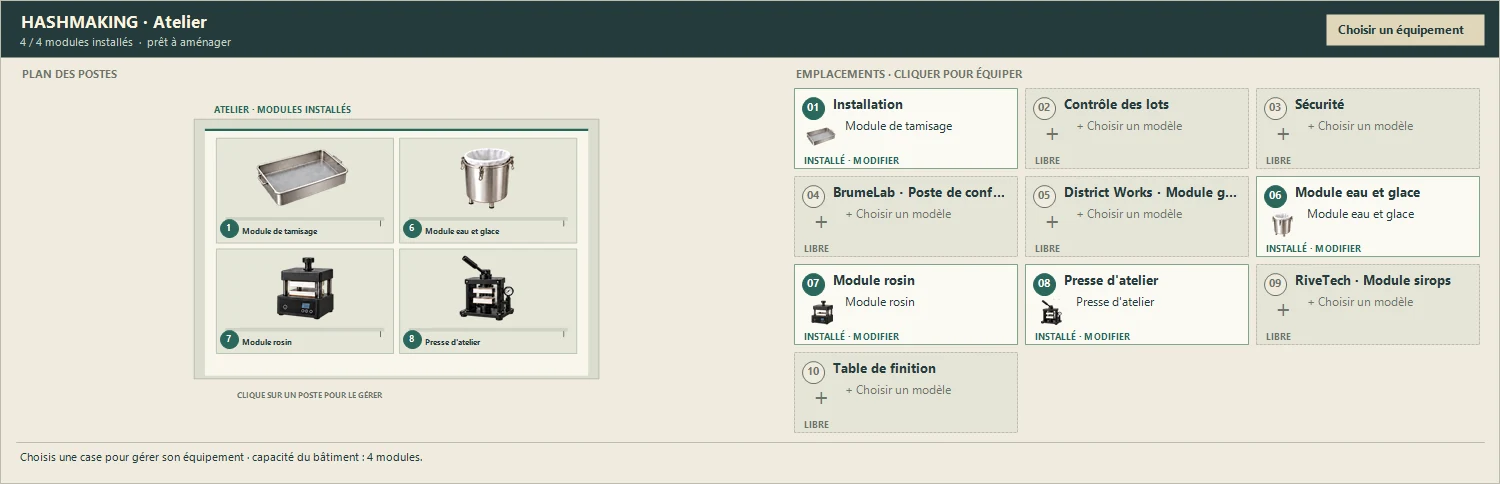
Task: Click Module de tamisage label in the plan
Action: [280, 231]
